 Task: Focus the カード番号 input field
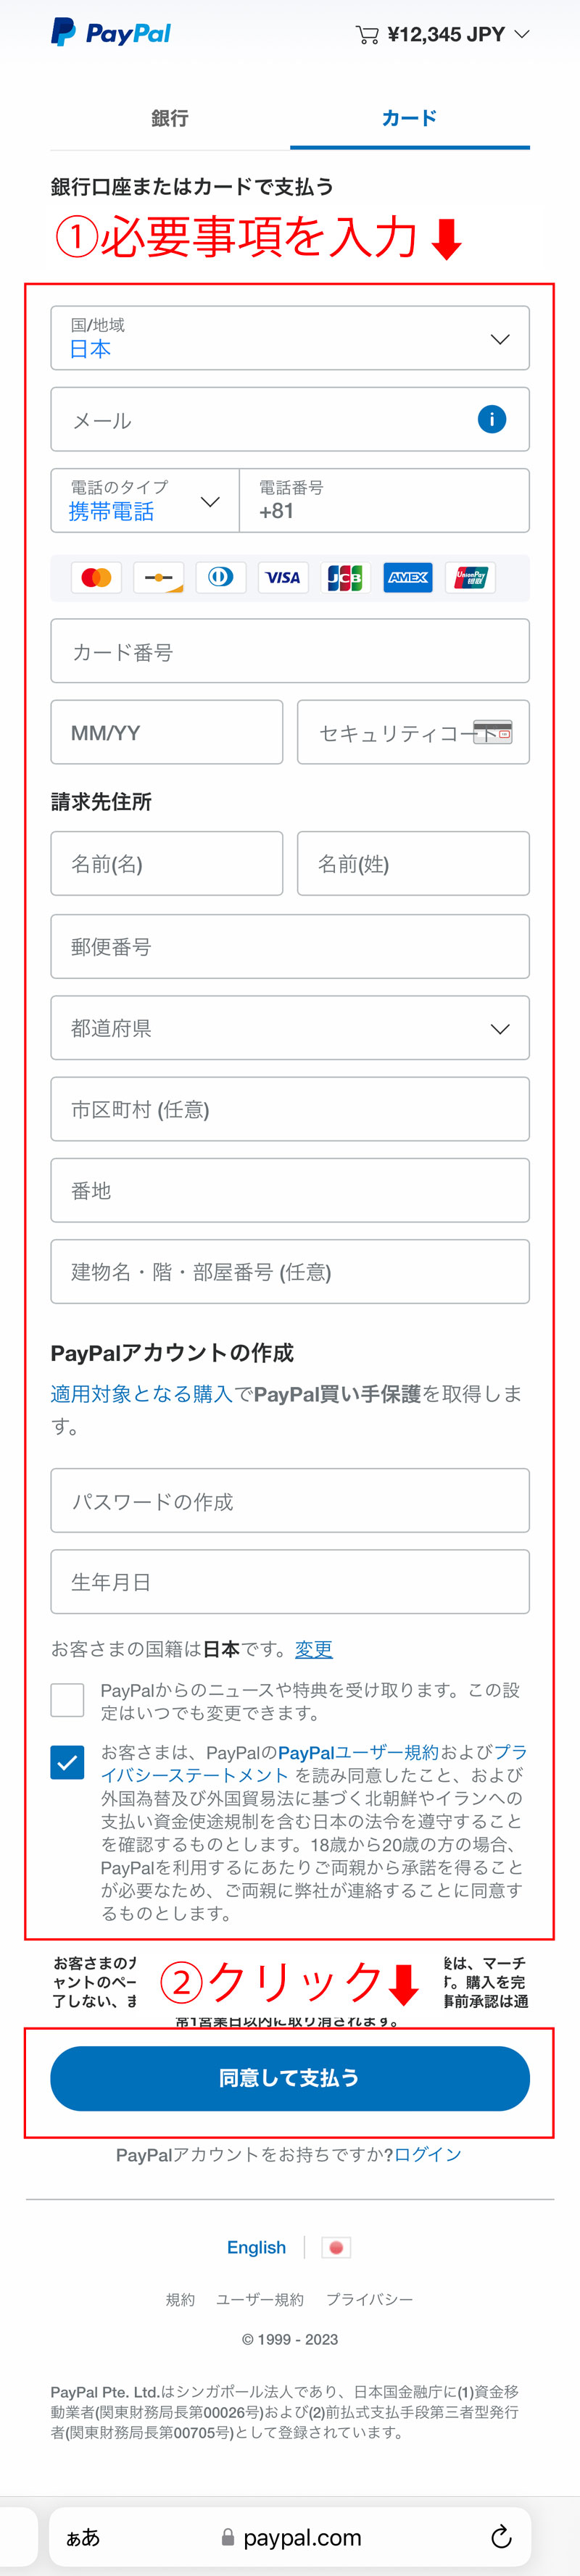pyautogui.click(x=290, y=651)
